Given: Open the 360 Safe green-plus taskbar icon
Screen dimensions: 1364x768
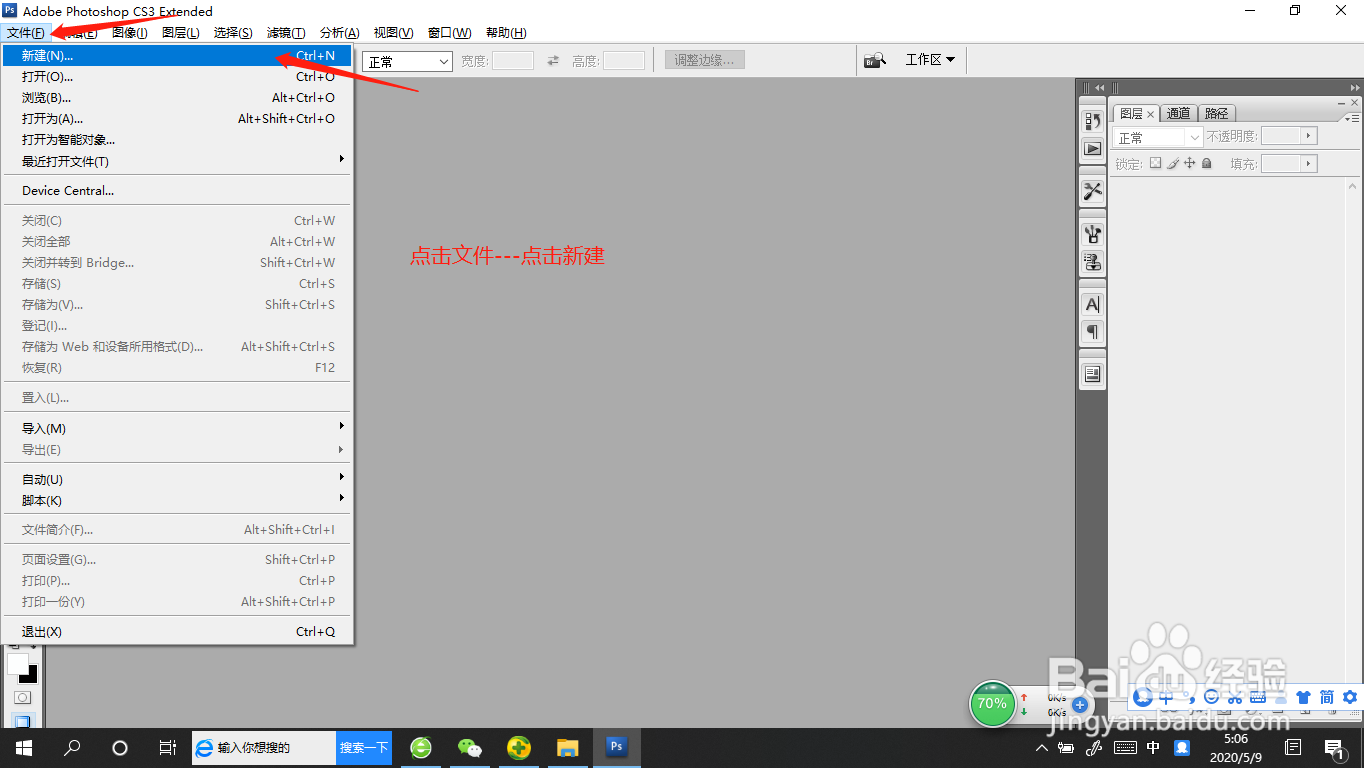Looking at the screenshot, I should tap(518, 747).
